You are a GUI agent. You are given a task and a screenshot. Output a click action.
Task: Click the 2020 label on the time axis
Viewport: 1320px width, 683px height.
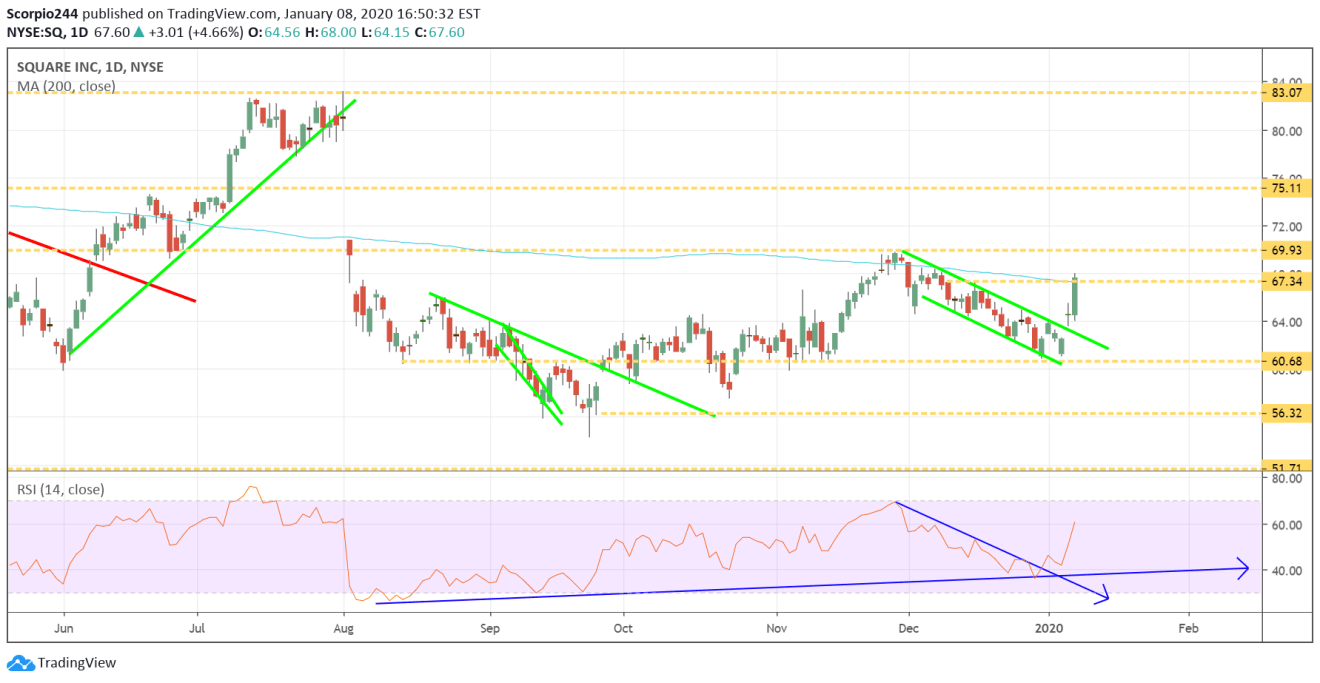(1050, 628)
